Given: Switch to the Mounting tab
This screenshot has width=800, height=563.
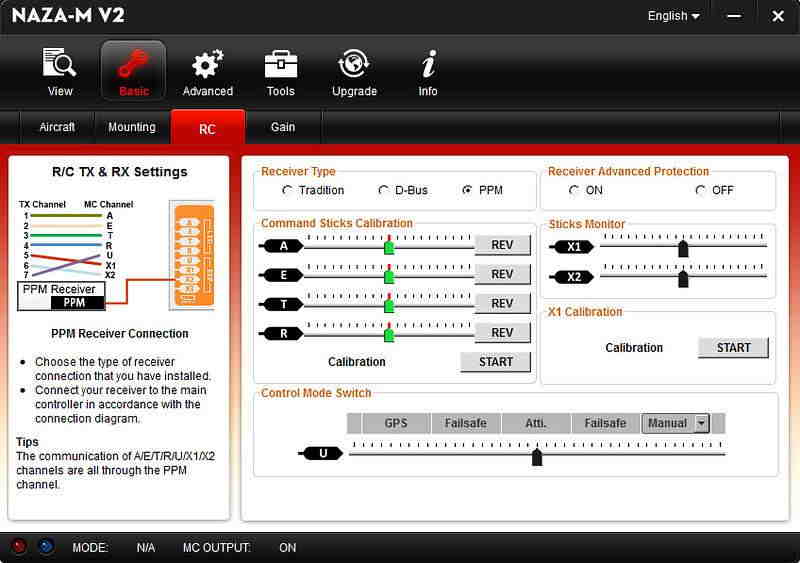Looking at the screenshot, I should click(132, 127).
